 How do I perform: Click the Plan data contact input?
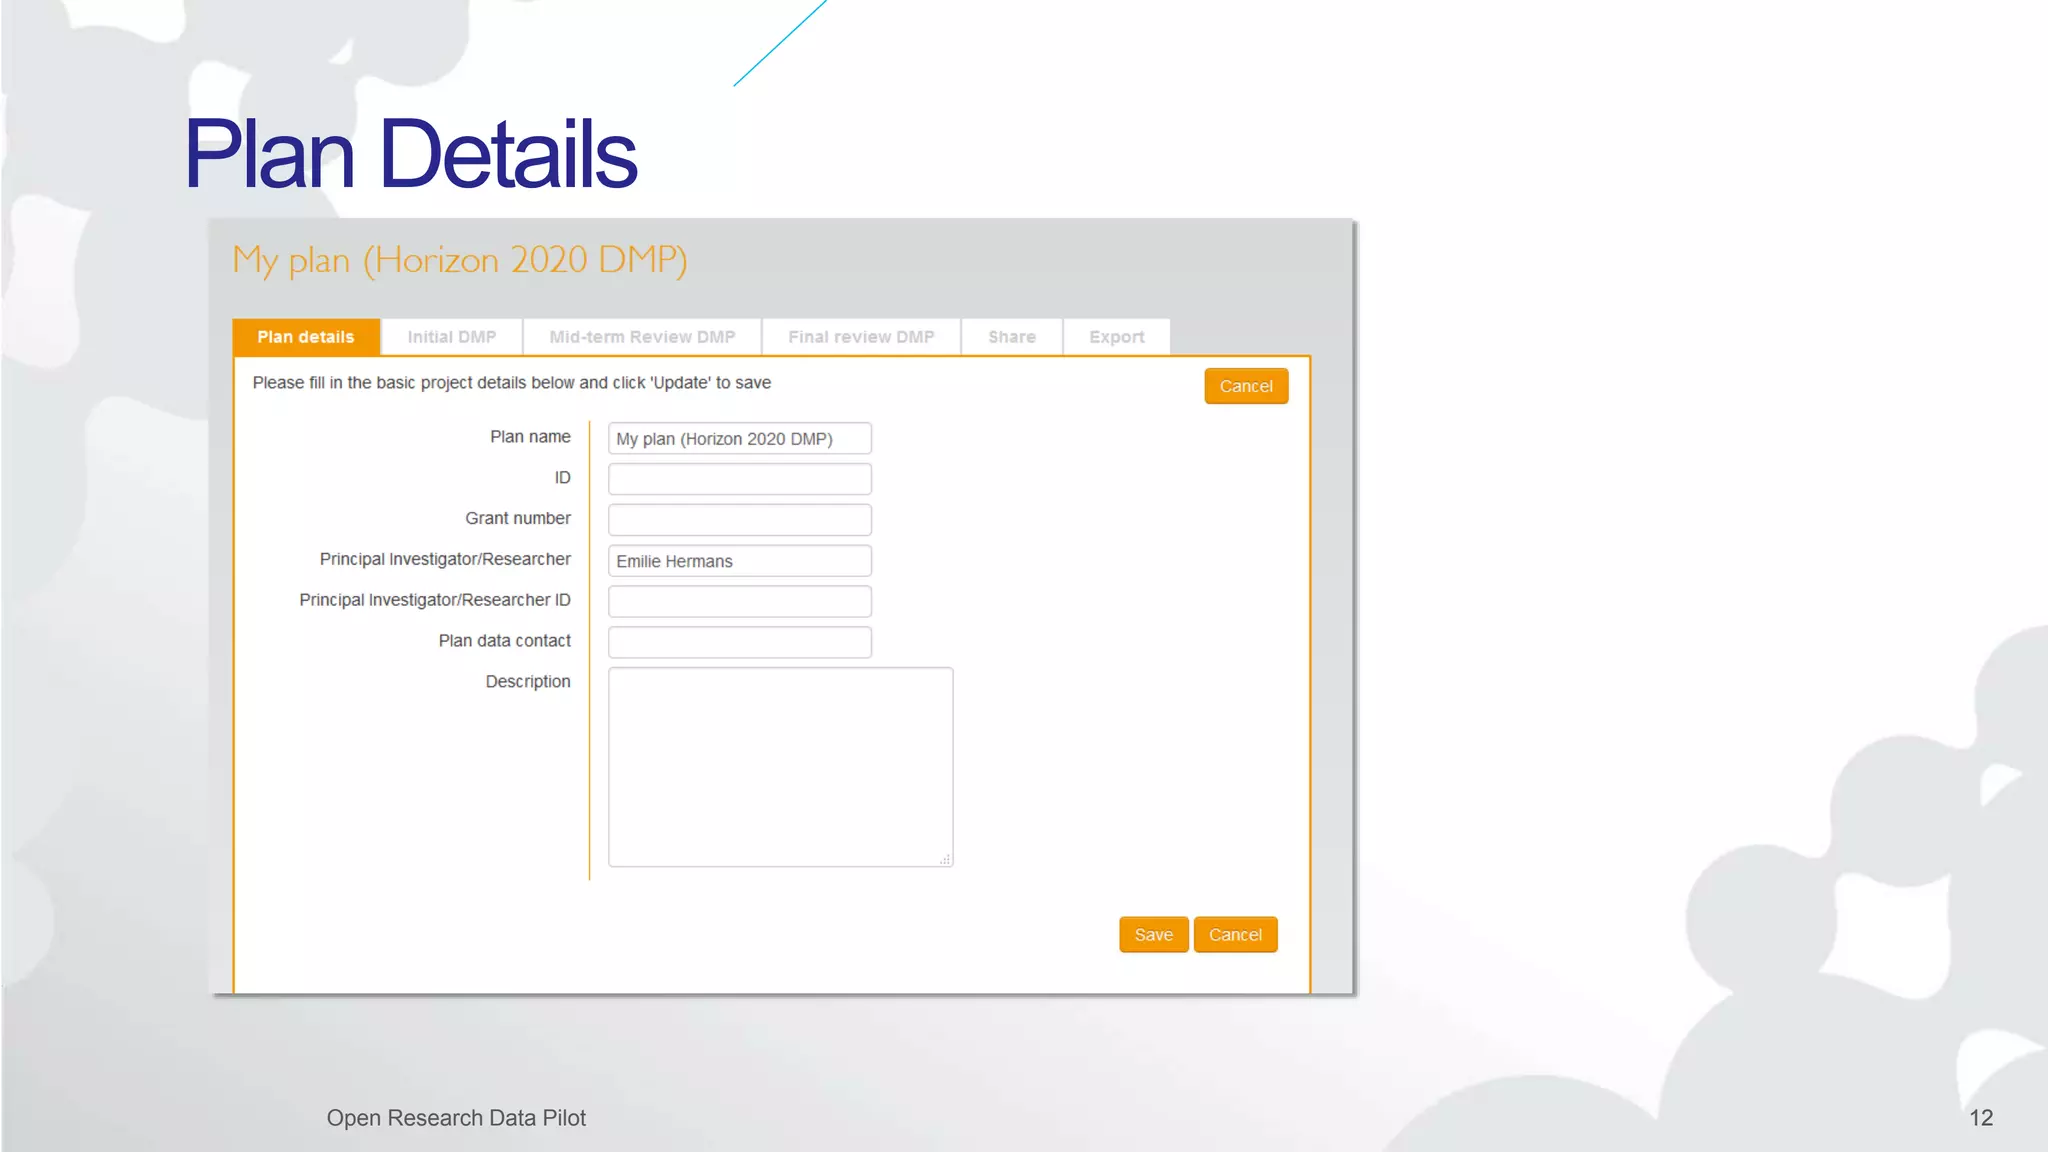click(x=739, y=642)
